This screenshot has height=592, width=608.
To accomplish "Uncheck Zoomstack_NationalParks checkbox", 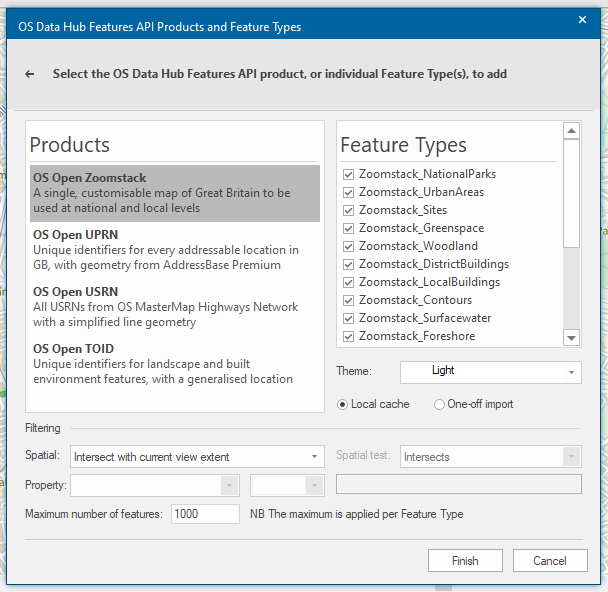I will (348, 174).
